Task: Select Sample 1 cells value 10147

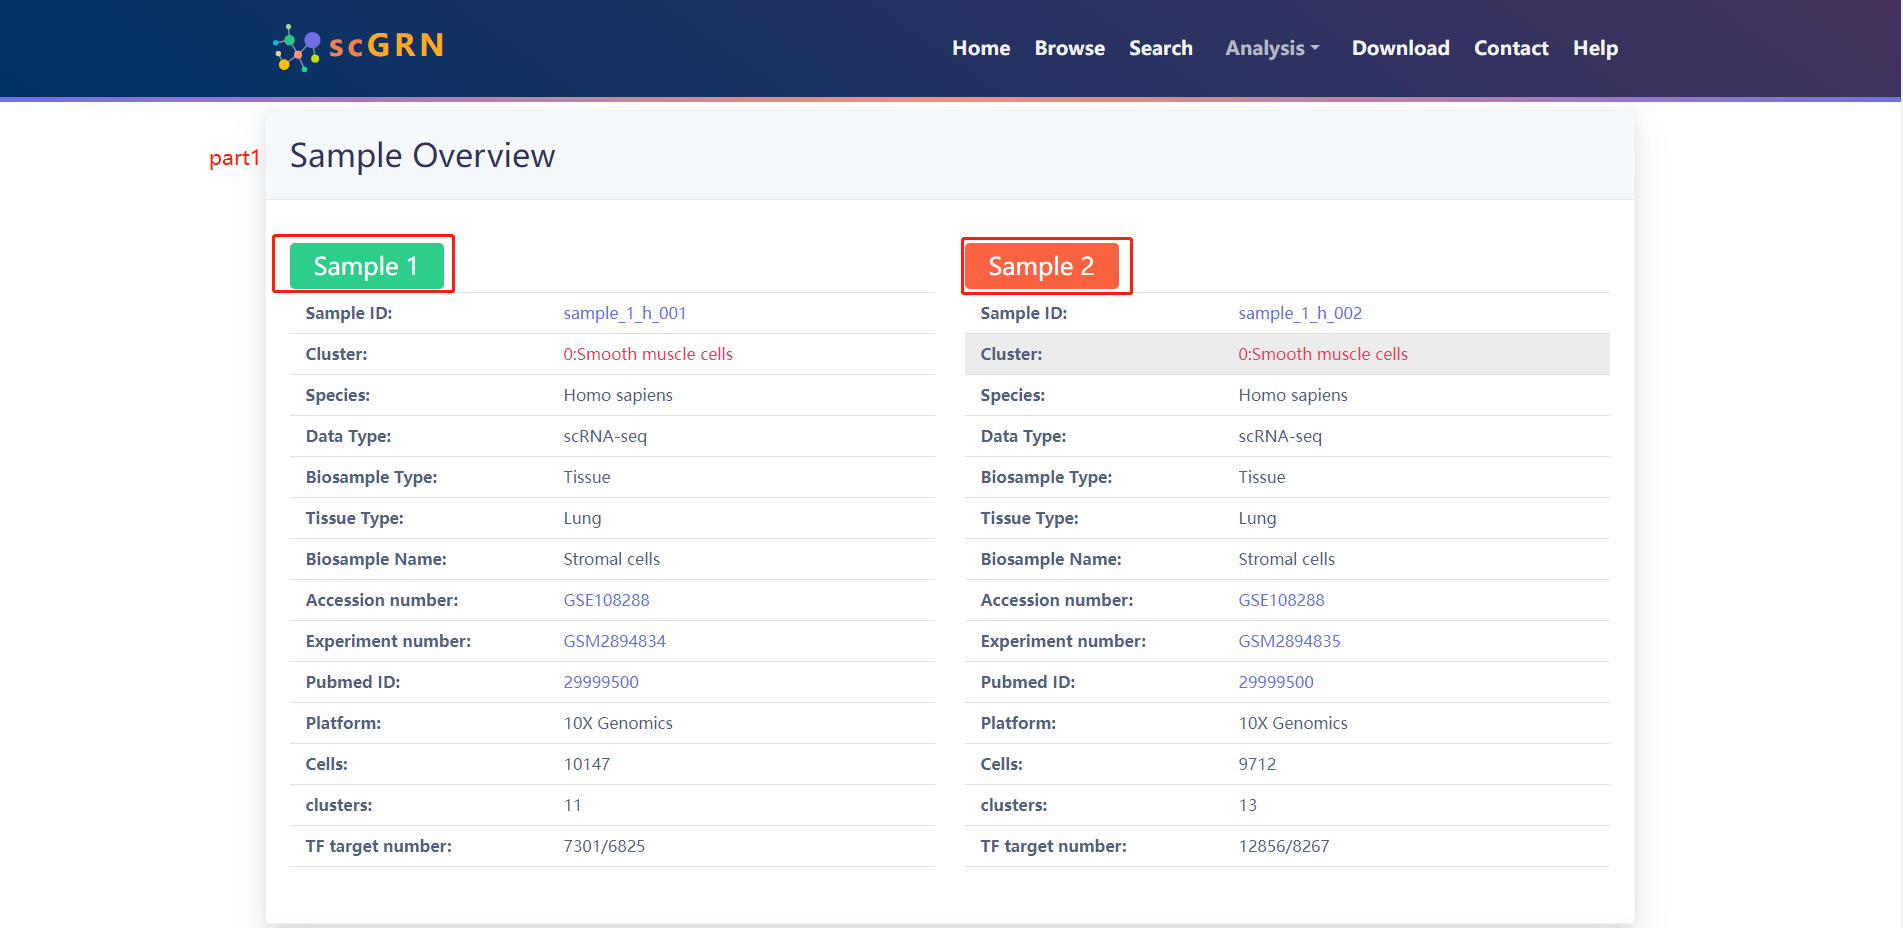Action: (x=586, y=764)
